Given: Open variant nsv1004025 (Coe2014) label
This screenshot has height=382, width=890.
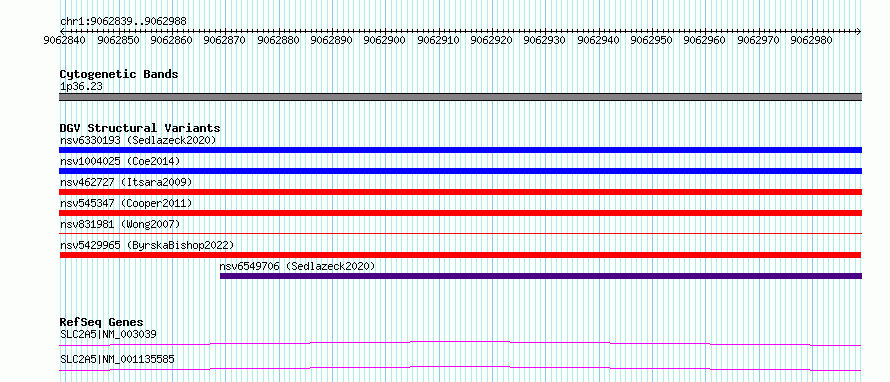Looking at the screenshot, I should click(x=120, y=161).
